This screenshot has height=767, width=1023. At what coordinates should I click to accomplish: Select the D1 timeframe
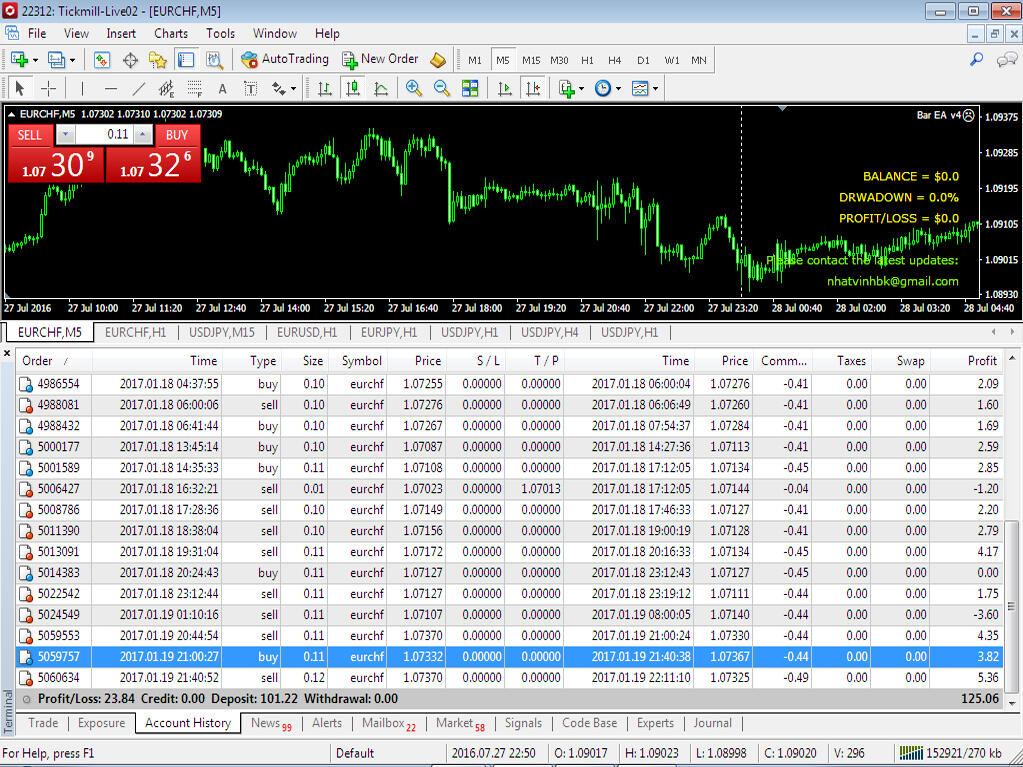pos(643,60)
